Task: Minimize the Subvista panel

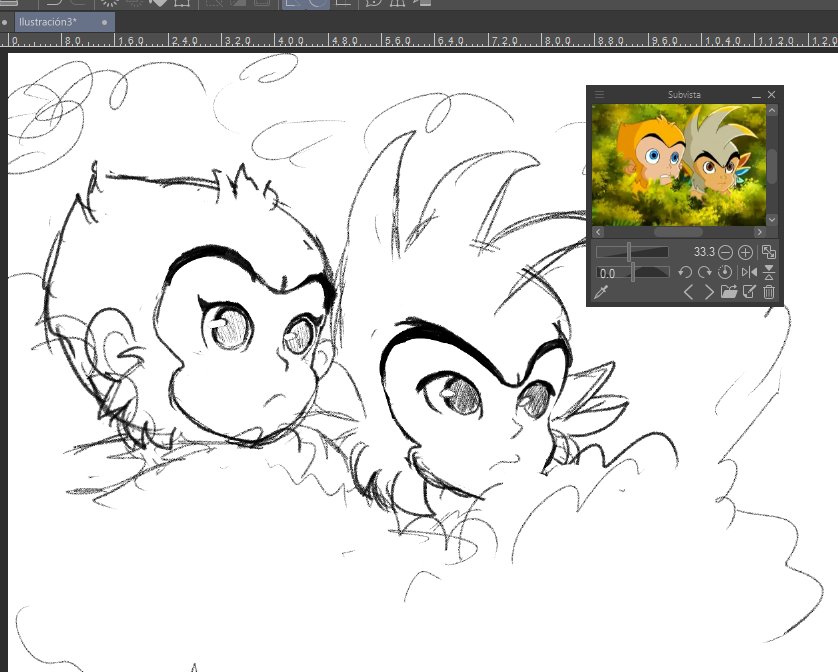Action: [x=756, y=95]
